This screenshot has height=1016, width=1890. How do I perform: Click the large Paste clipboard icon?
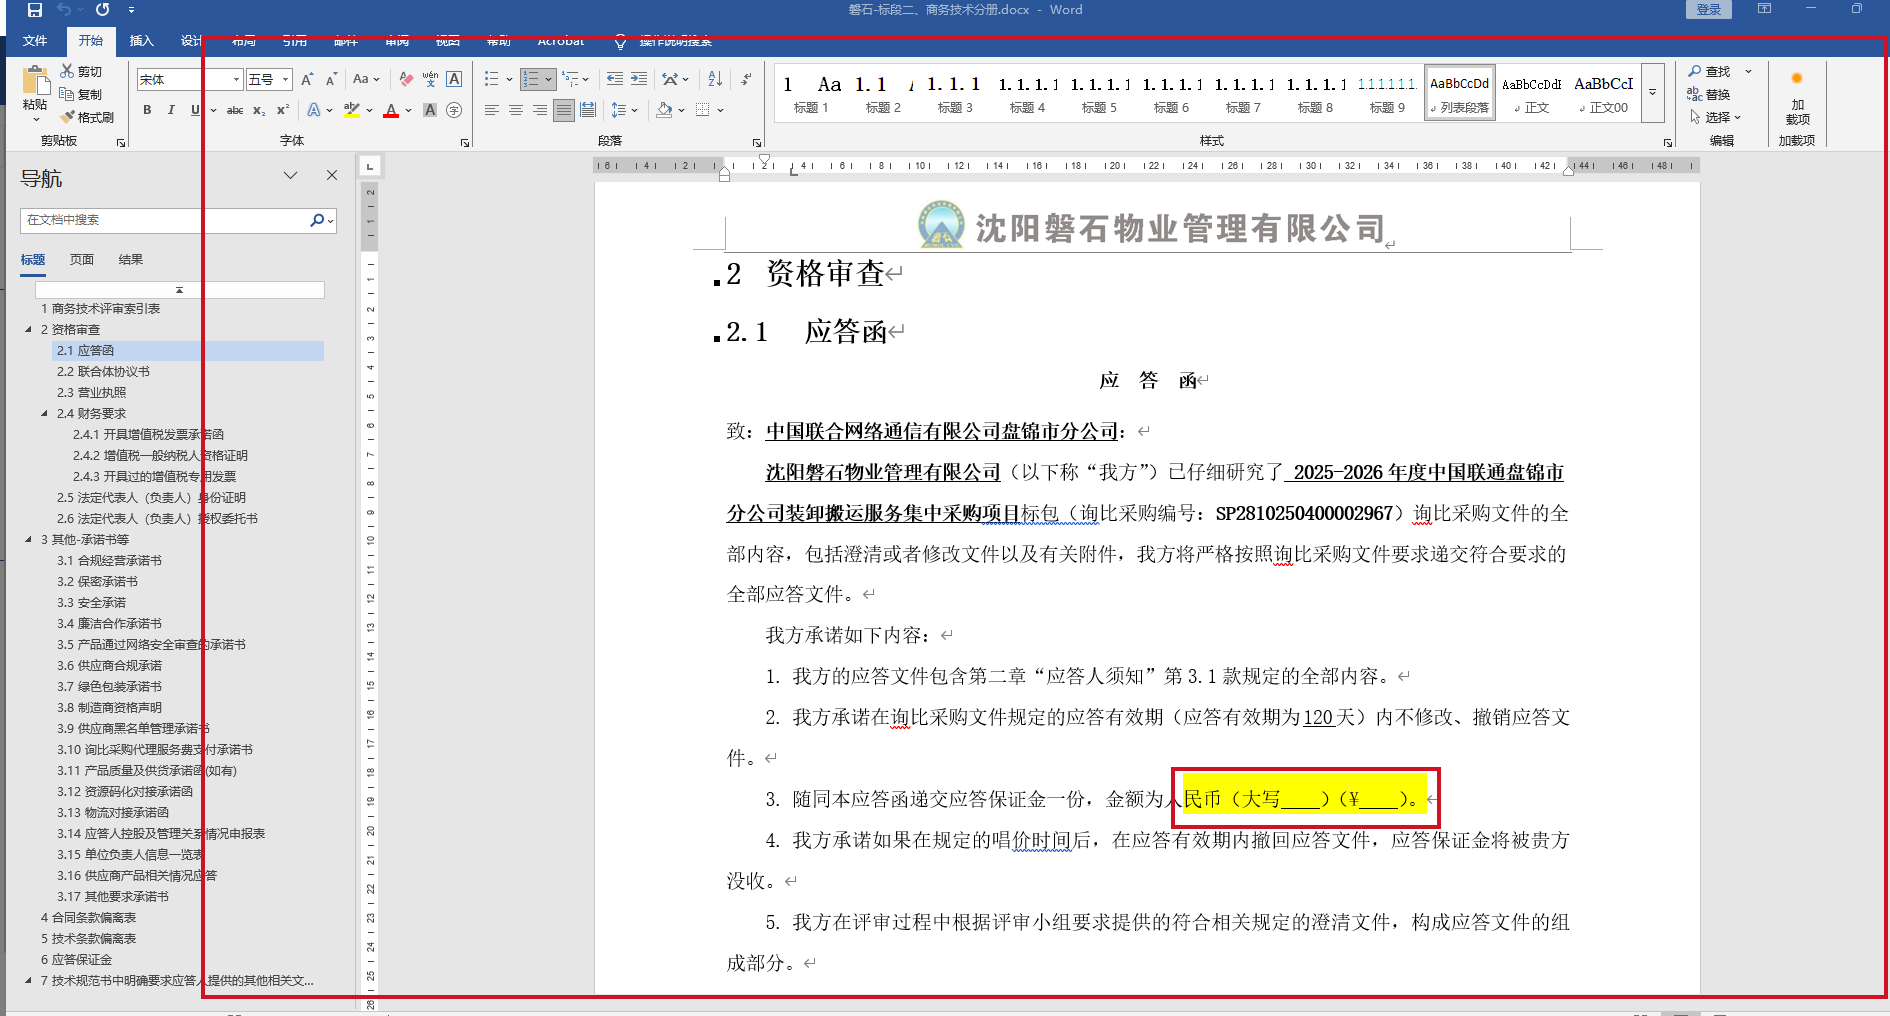[x=35, y=81]
